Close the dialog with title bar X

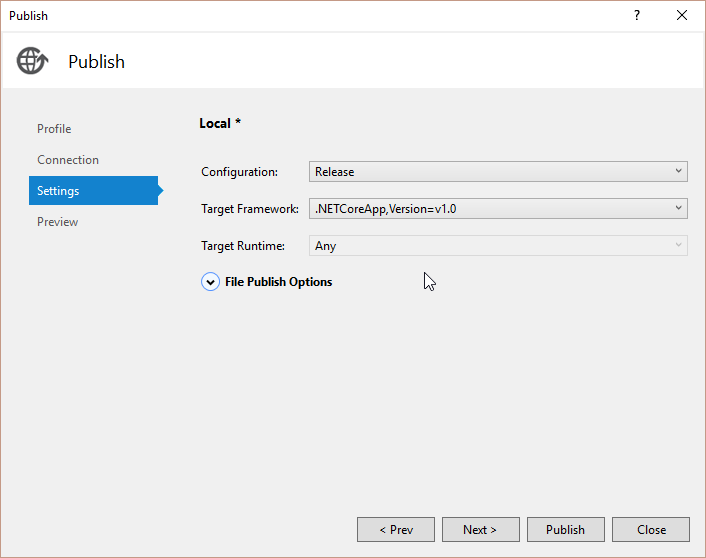(682, 15)
